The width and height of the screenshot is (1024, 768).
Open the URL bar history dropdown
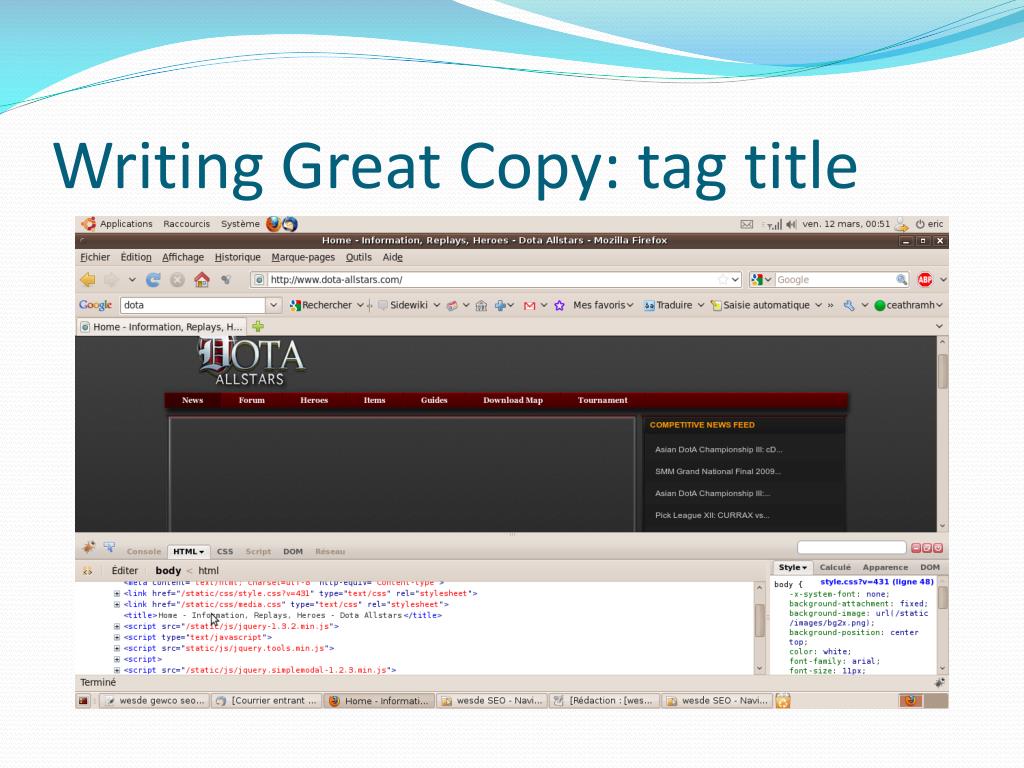(x=735, y=280)
